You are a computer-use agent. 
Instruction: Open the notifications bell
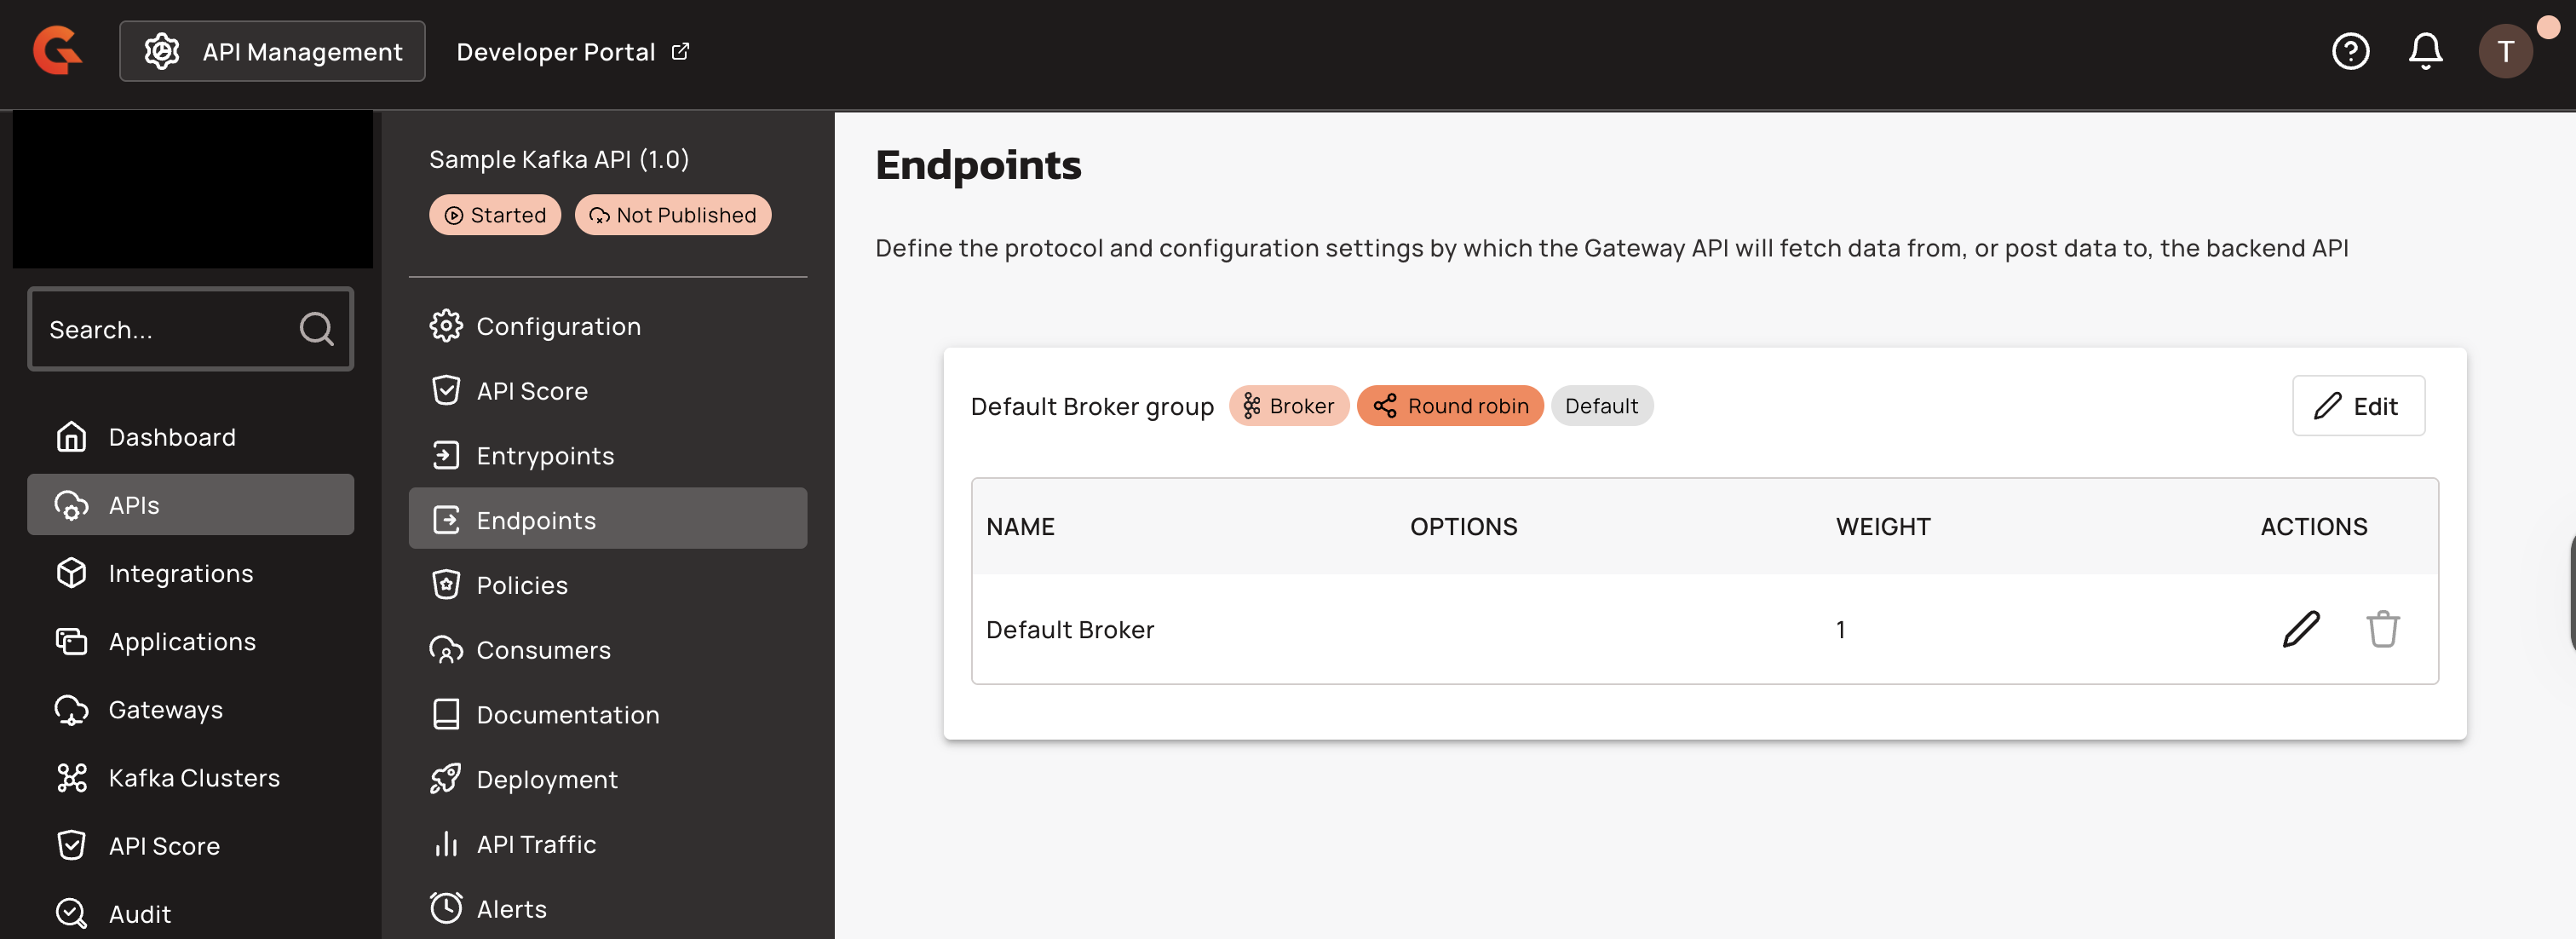[x=2425, y=51]
